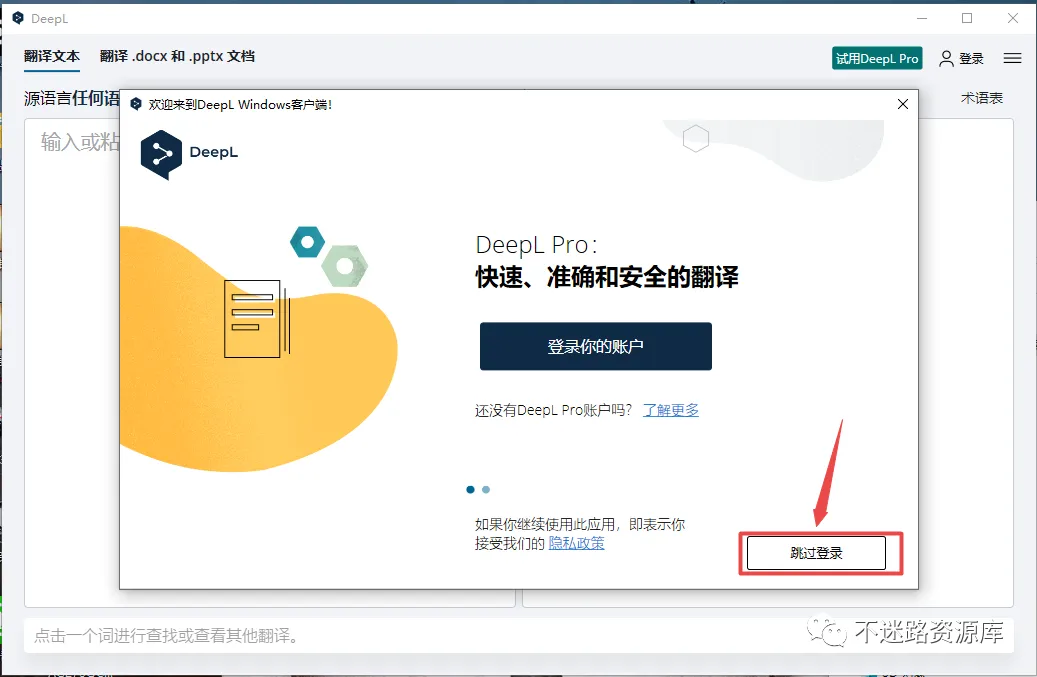Open the 术语表 glossary
Viewport: 1037px width, 677px height.
981,99
